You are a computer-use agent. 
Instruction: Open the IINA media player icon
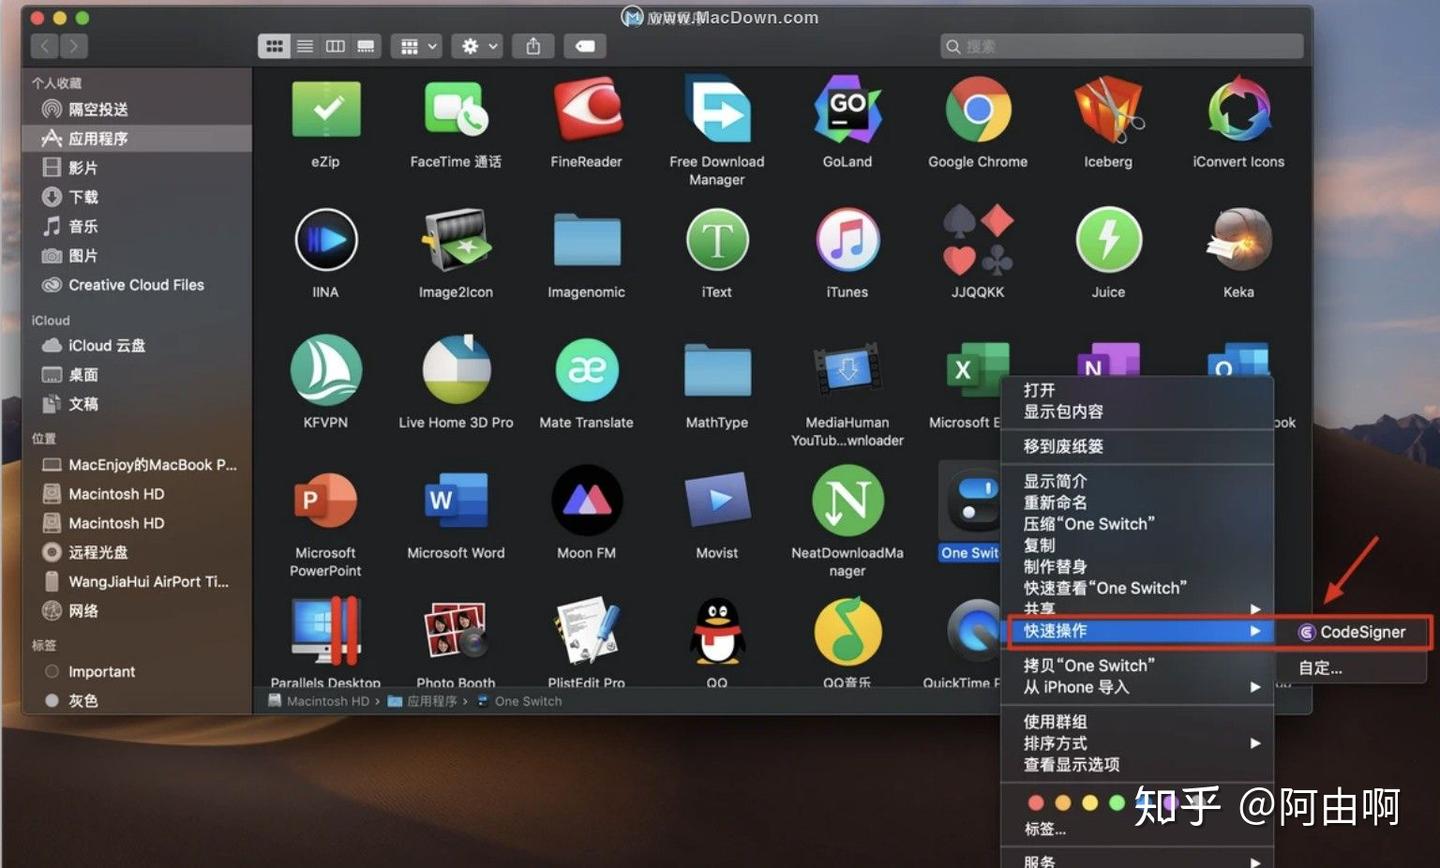[x=325, y=240]
